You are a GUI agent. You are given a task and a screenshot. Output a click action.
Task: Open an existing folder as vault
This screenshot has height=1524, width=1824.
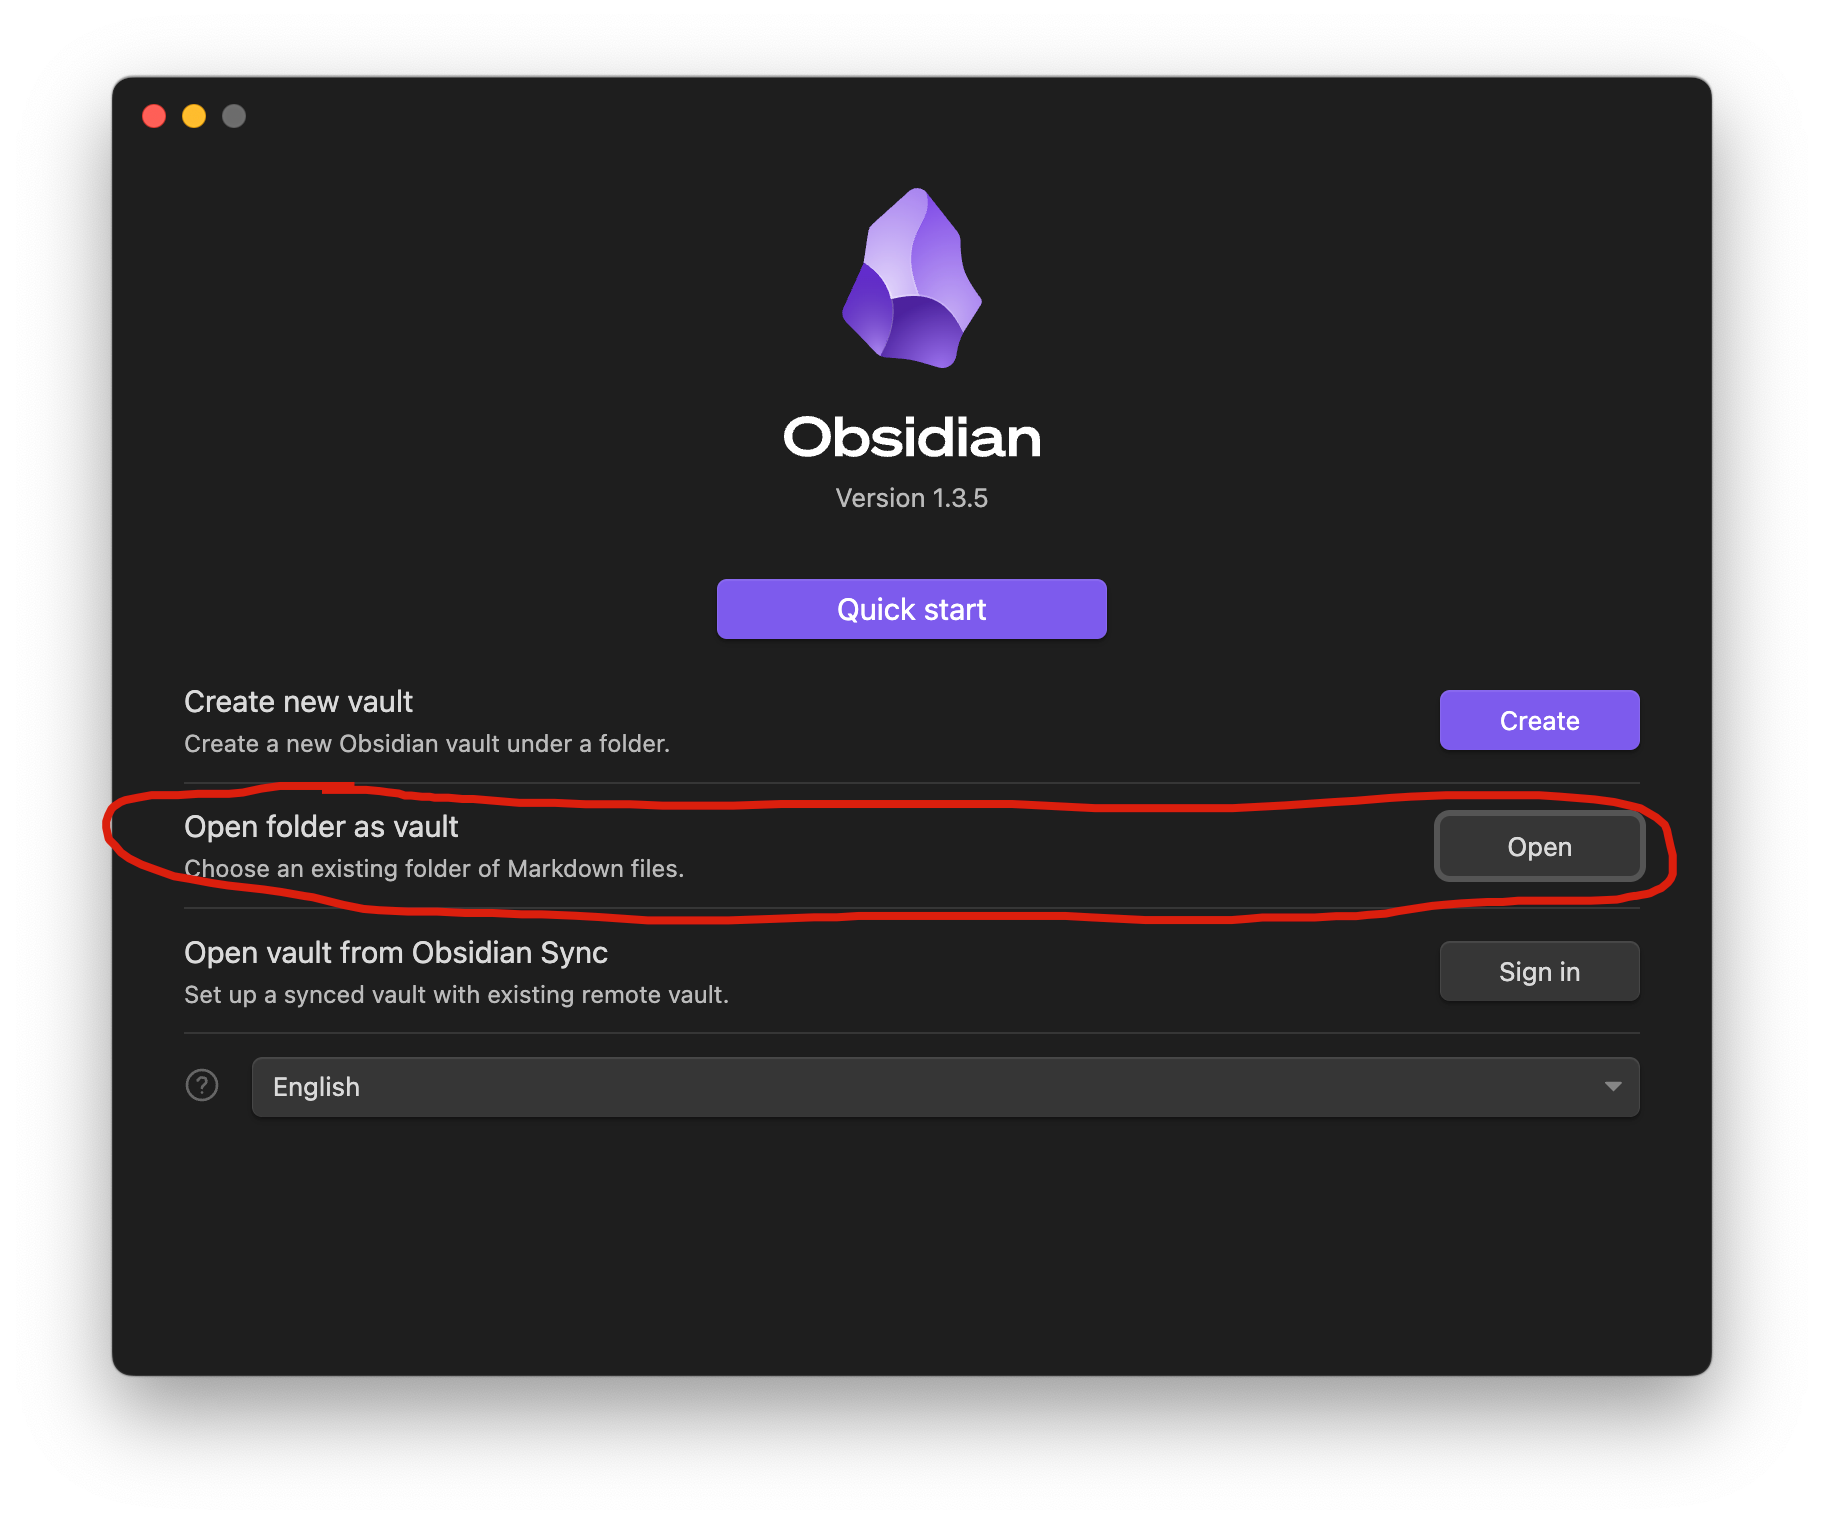click(x=1539, y=846)
